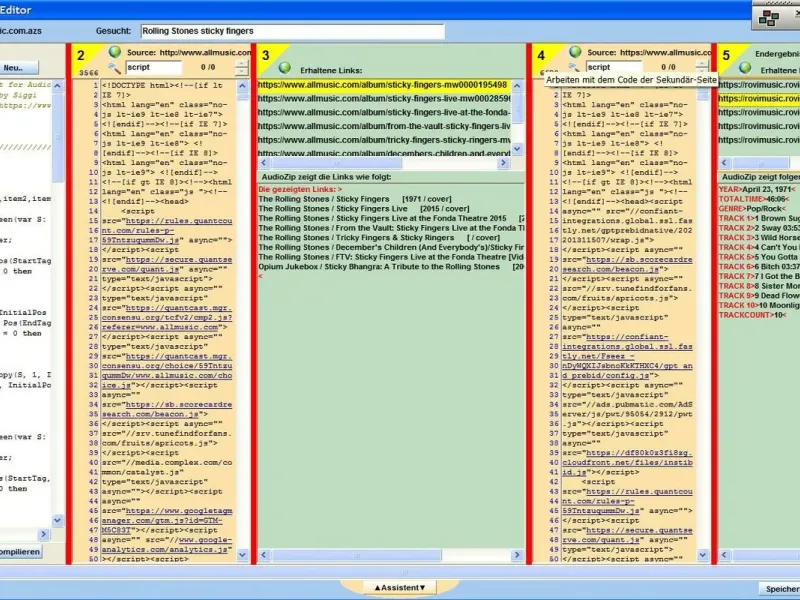
Task: Open globe icon beside panel 4 Source
Action: point(575,52)
